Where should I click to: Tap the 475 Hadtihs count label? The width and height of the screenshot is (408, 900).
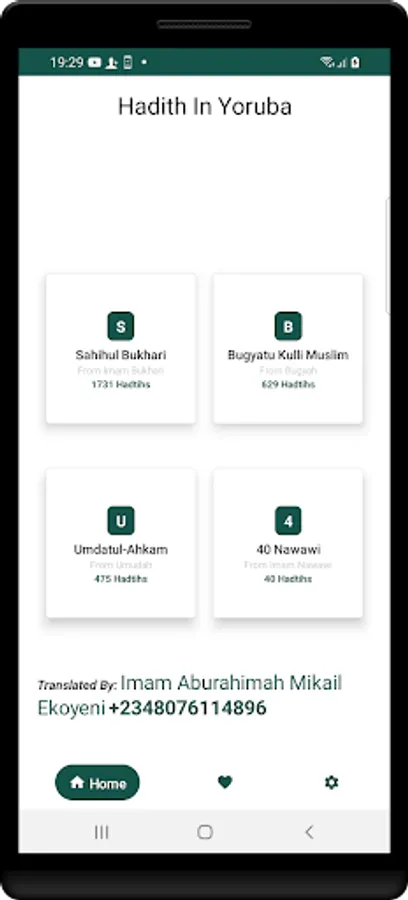121,579
